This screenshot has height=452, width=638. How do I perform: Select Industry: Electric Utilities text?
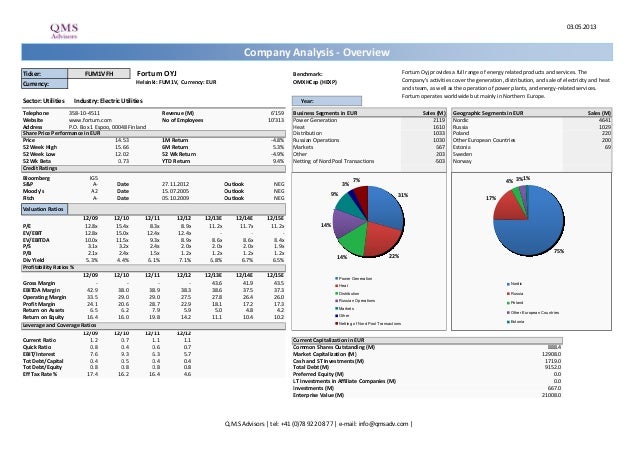pyautogui.click(x=108, y=101)
